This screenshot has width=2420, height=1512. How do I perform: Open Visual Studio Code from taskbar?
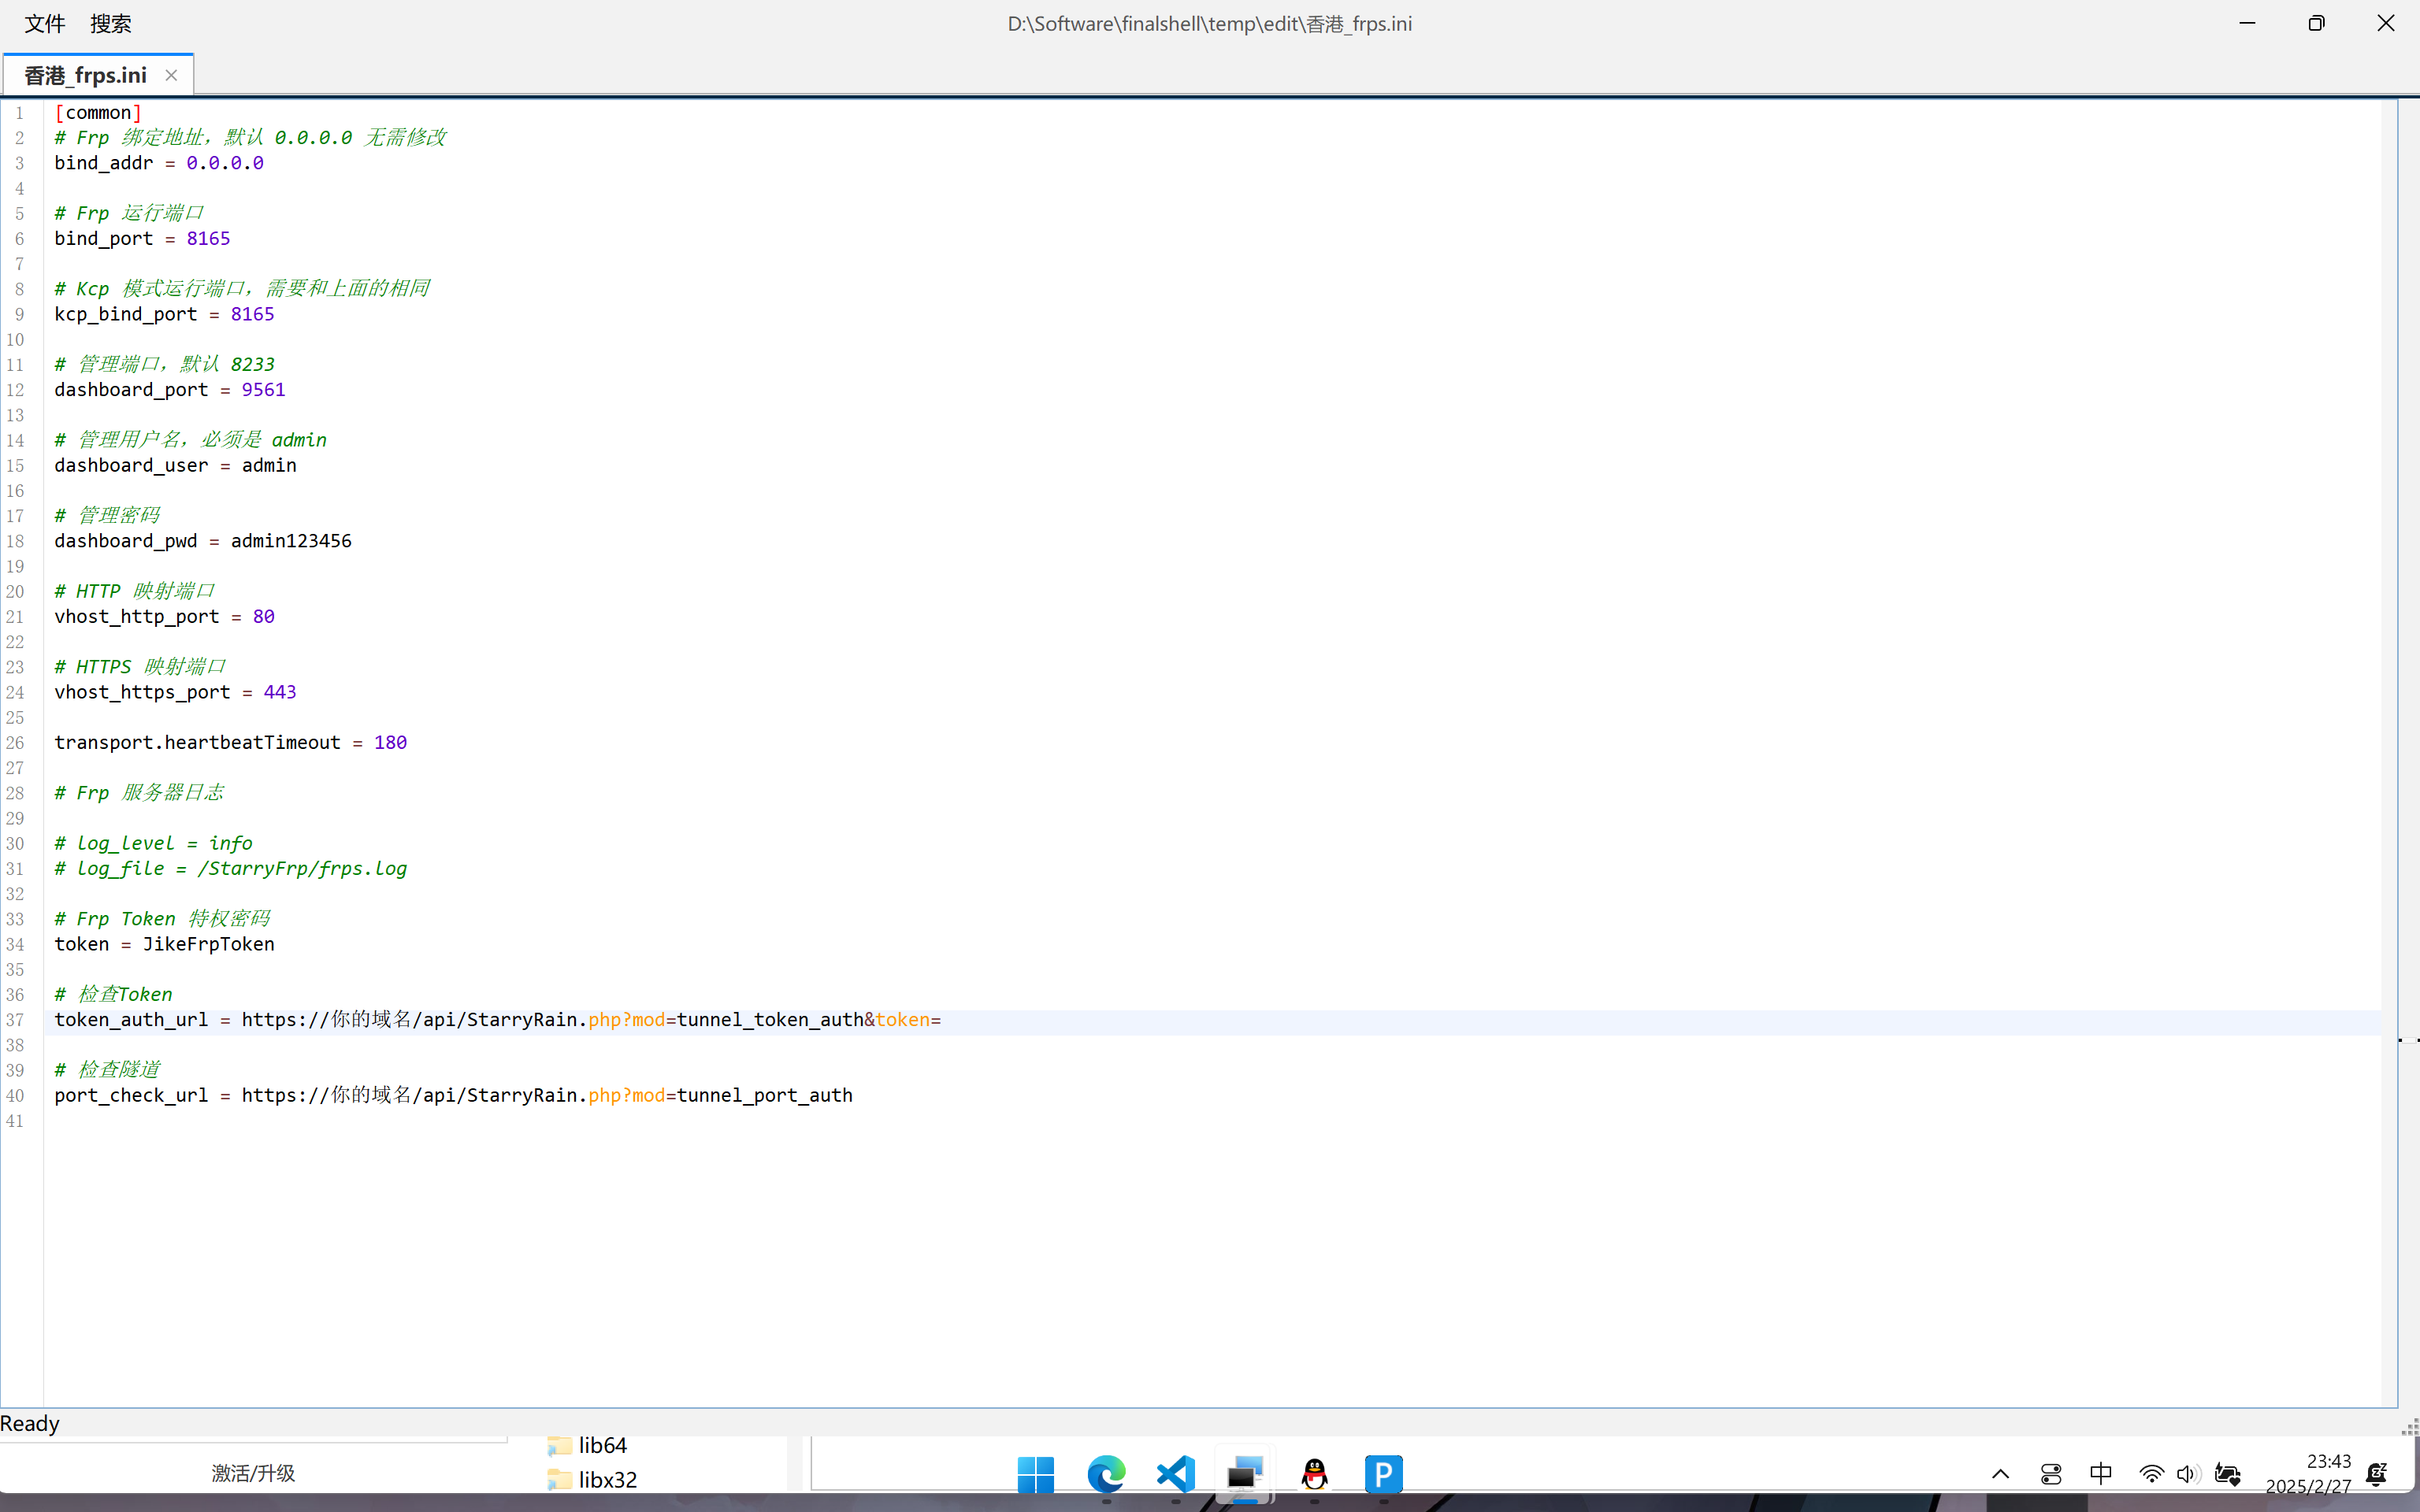1176,1474
